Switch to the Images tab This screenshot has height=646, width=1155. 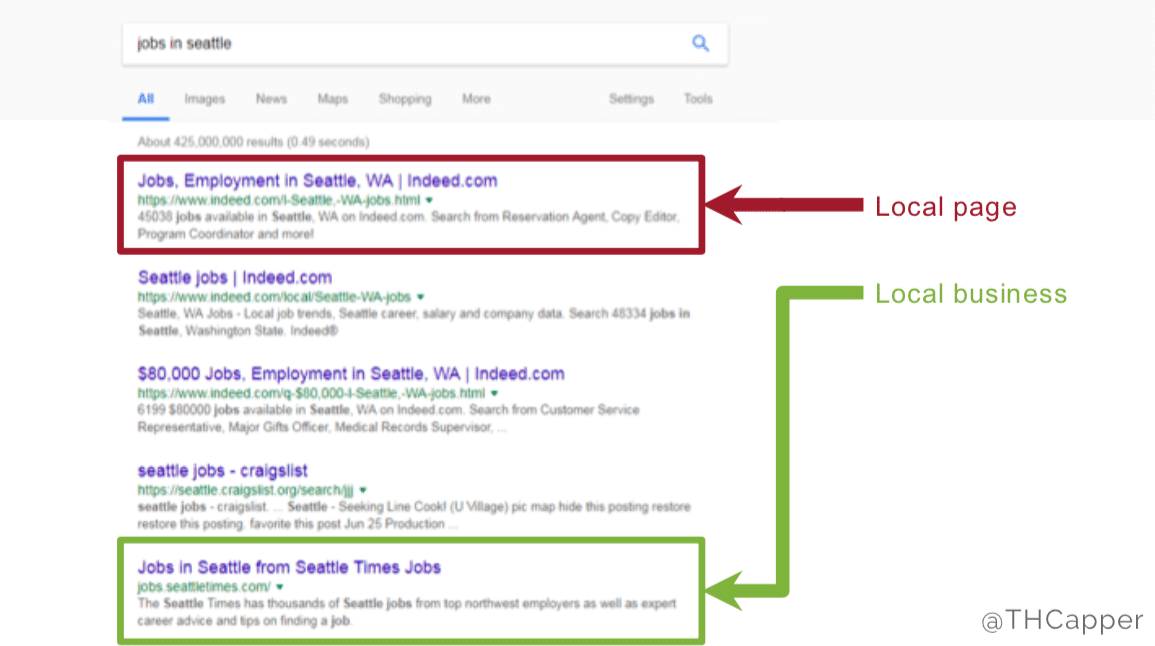click(205, 99)
